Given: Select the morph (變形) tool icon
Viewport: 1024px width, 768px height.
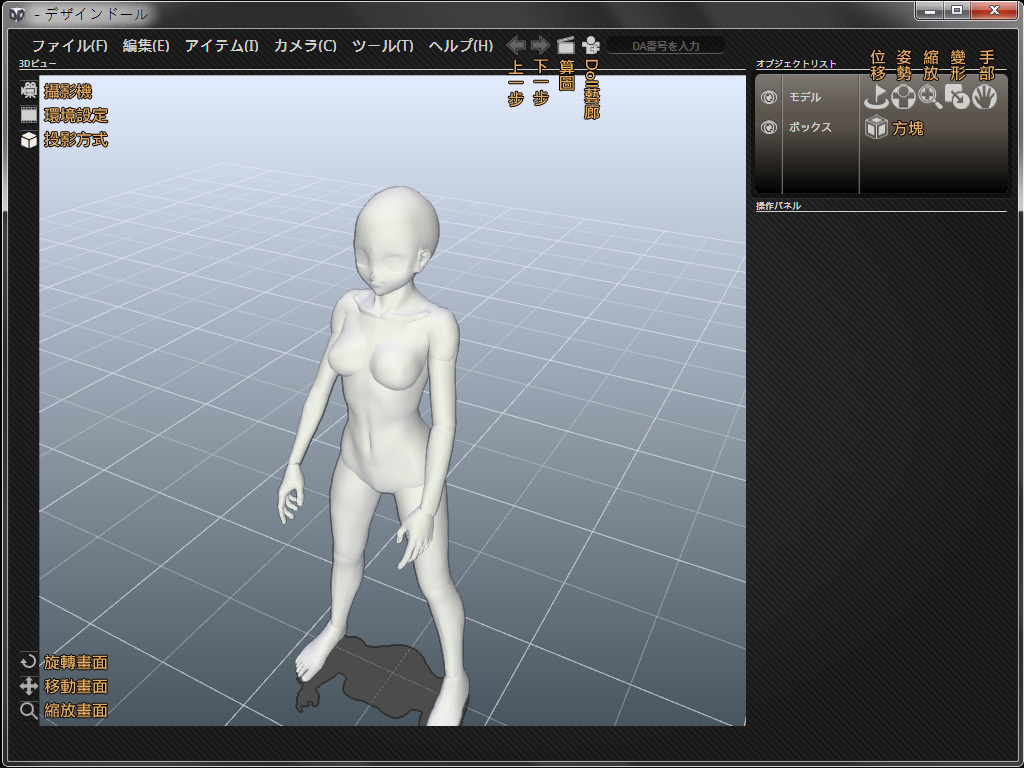Looking at the screenshot, I should pos(958,97).
